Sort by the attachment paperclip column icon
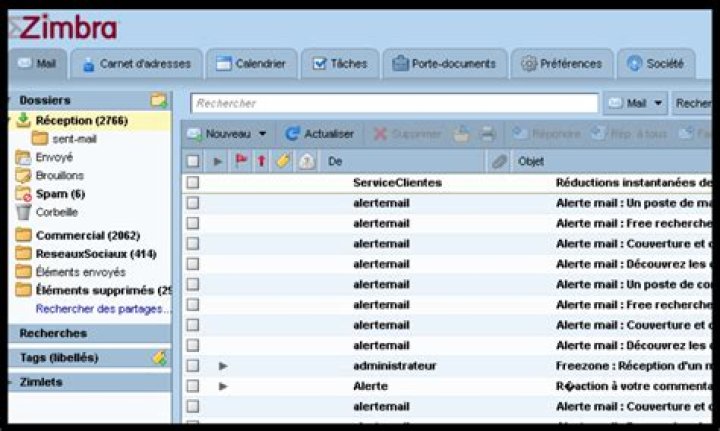Screen dimensions: 720x431 click(499, 162)
